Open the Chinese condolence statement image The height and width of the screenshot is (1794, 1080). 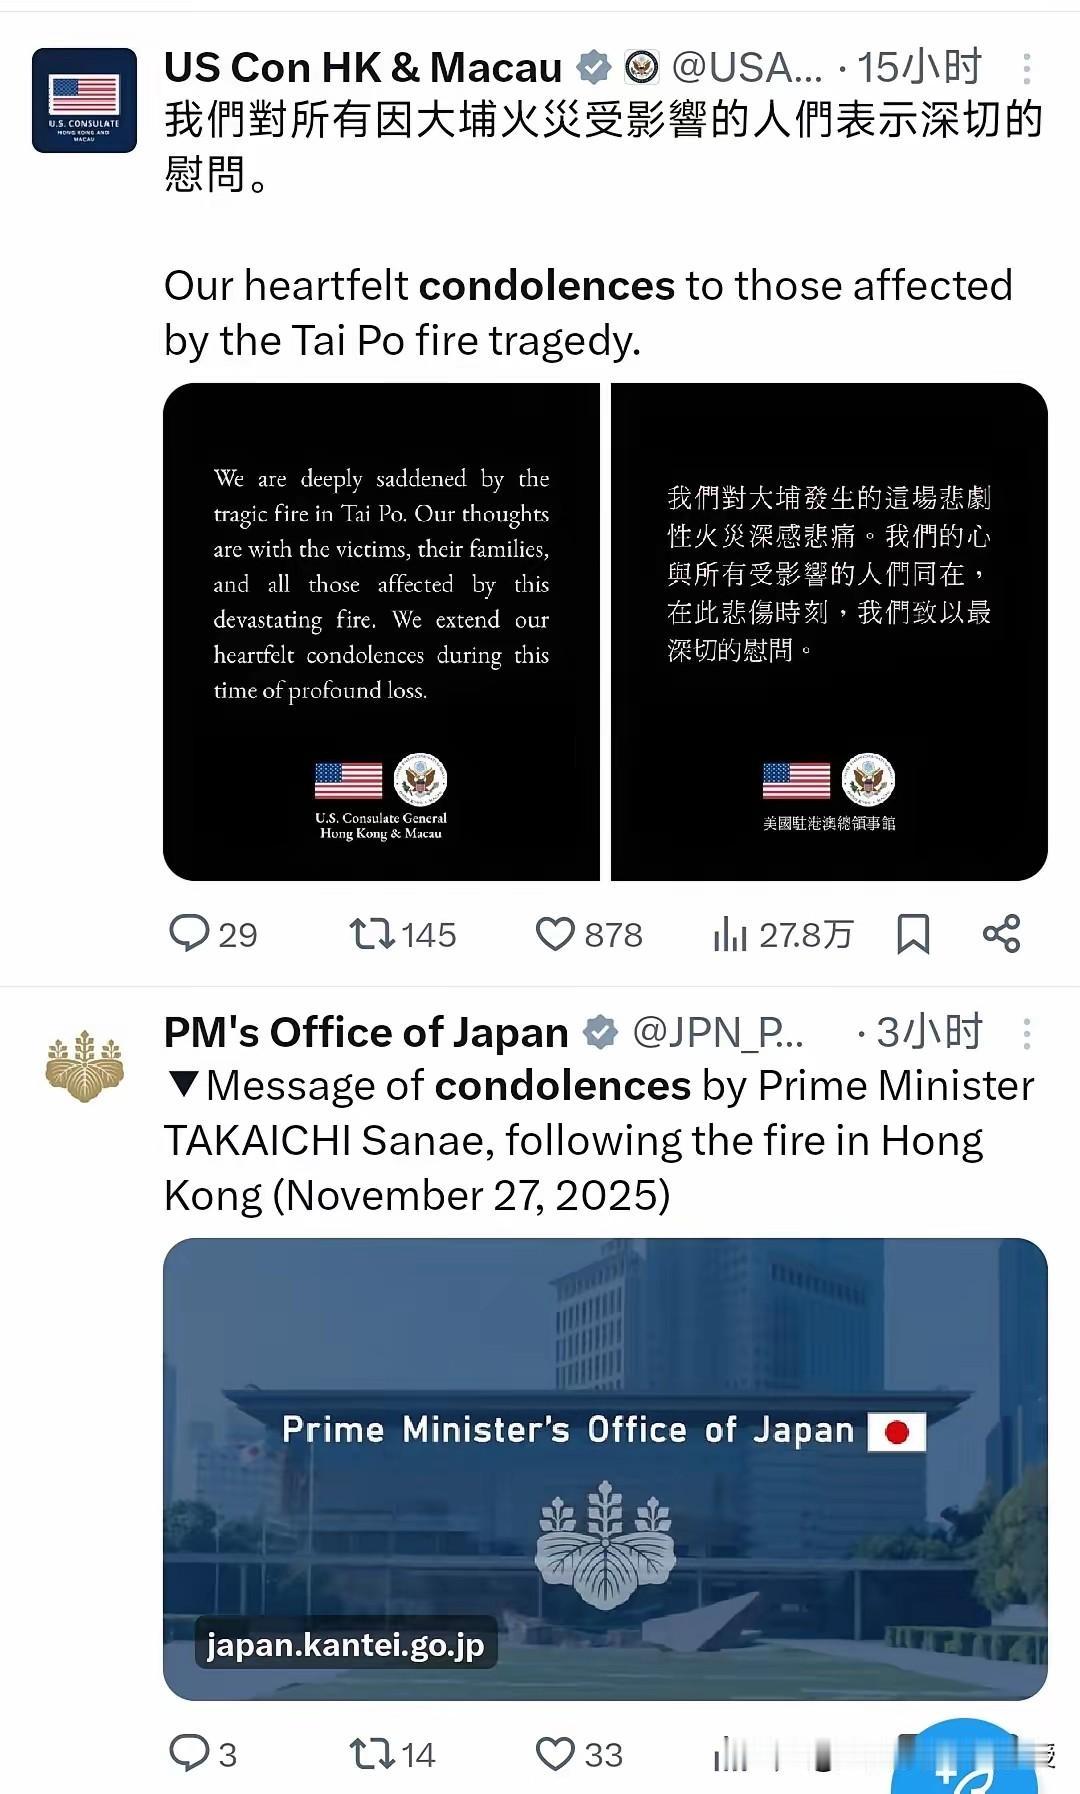tap(829, 632)
